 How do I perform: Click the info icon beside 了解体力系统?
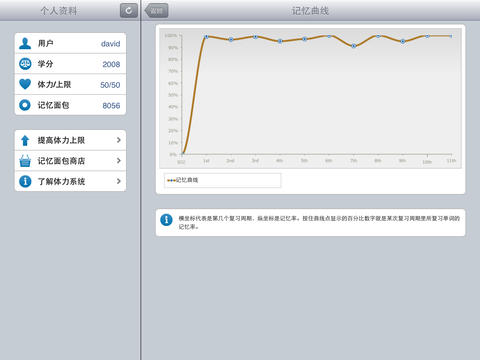[25, 181]
